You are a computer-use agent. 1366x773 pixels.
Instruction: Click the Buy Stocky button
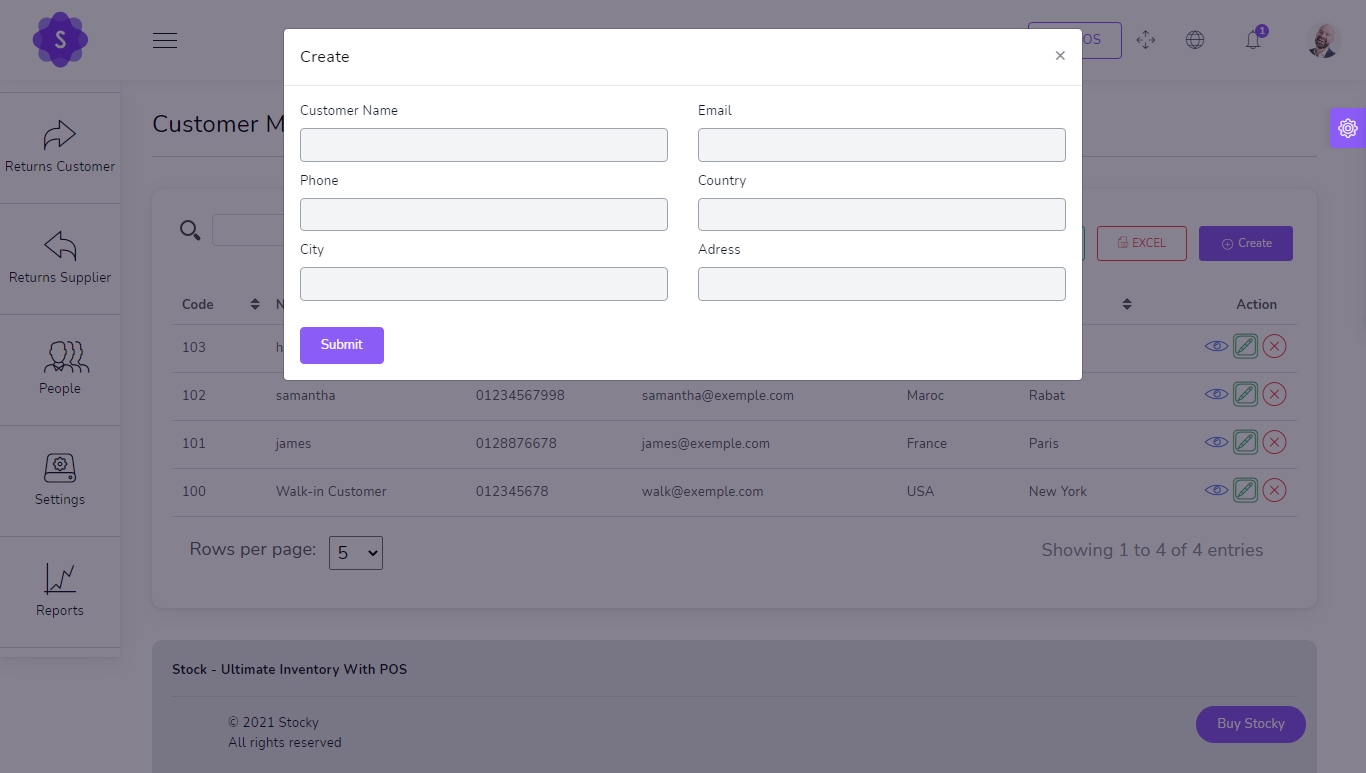click(x=1250, y=724)
